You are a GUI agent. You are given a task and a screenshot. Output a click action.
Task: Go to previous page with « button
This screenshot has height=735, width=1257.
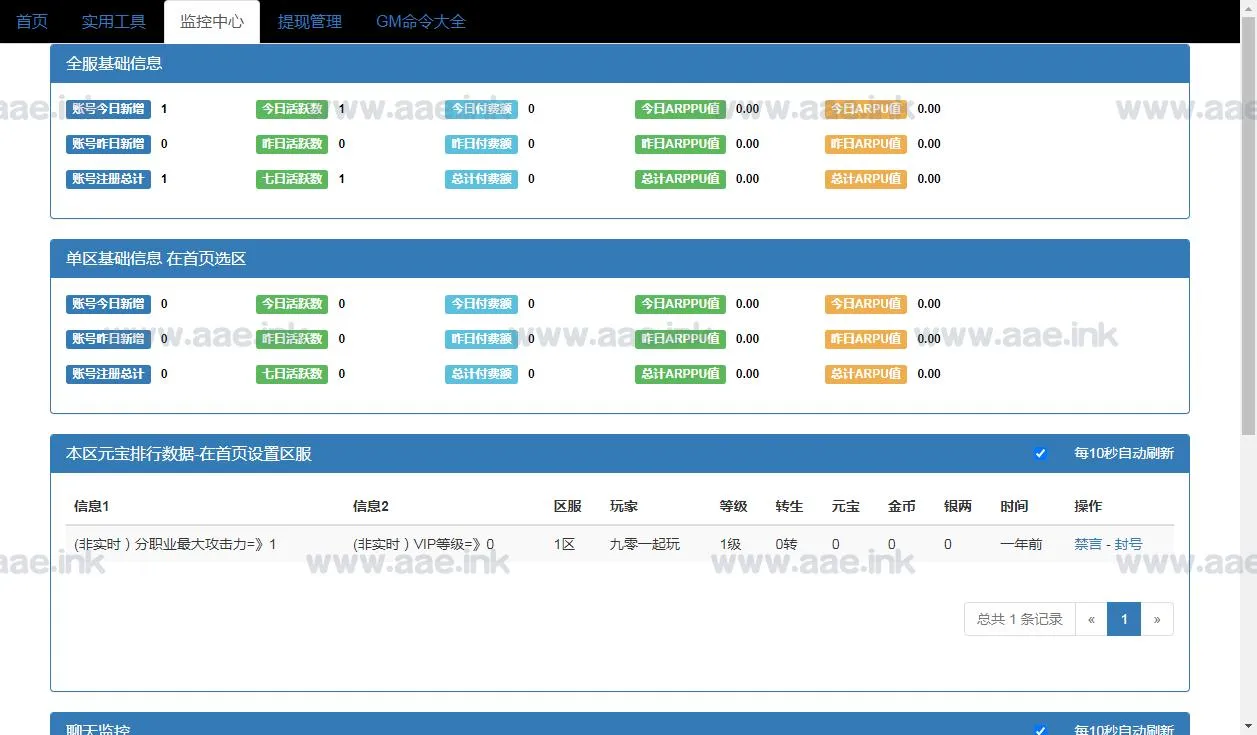tap(1091, 619)
